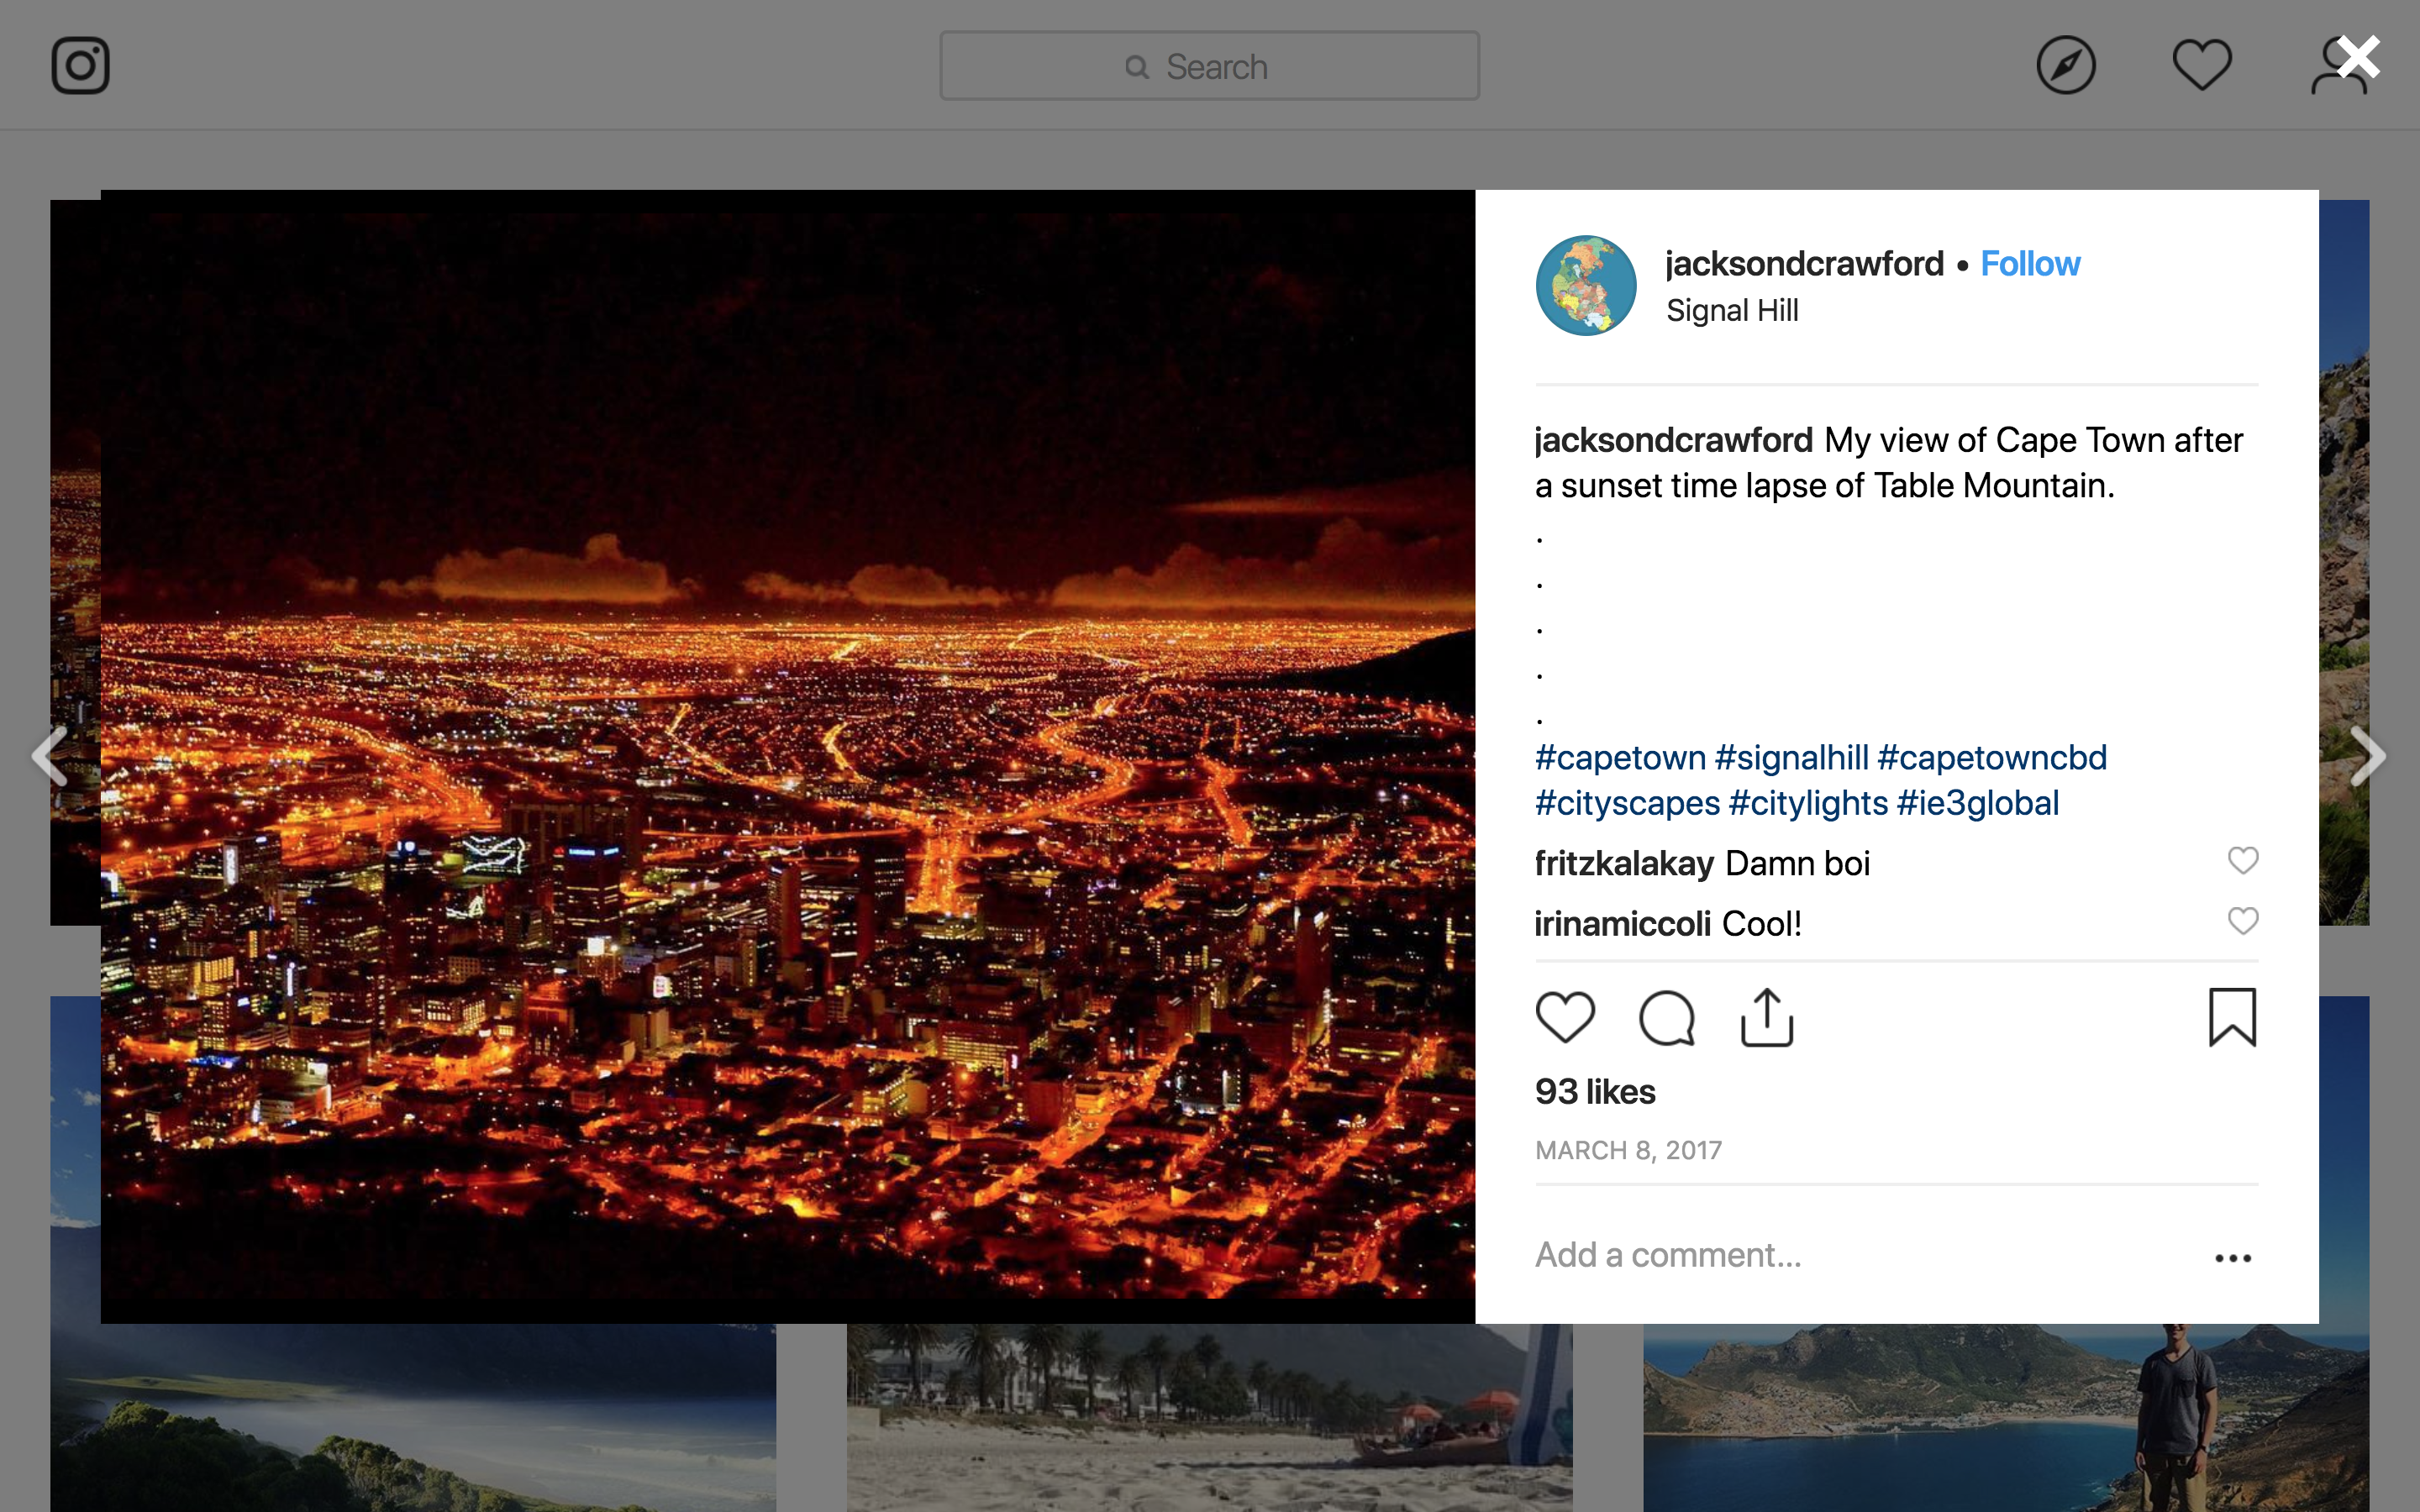The image size is (2420, 1512).
Task: Open the Explore compass icon
Action: click(x=2065, y=66)
